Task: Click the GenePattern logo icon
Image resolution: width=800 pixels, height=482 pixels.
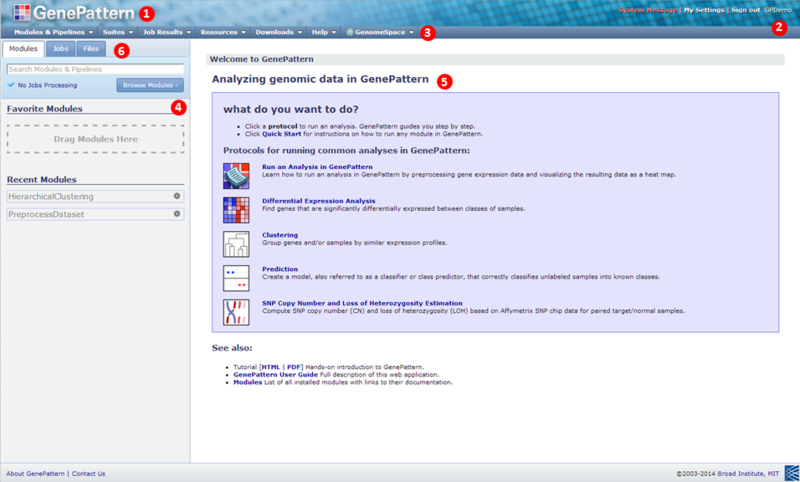Action: tap(22, 12)
